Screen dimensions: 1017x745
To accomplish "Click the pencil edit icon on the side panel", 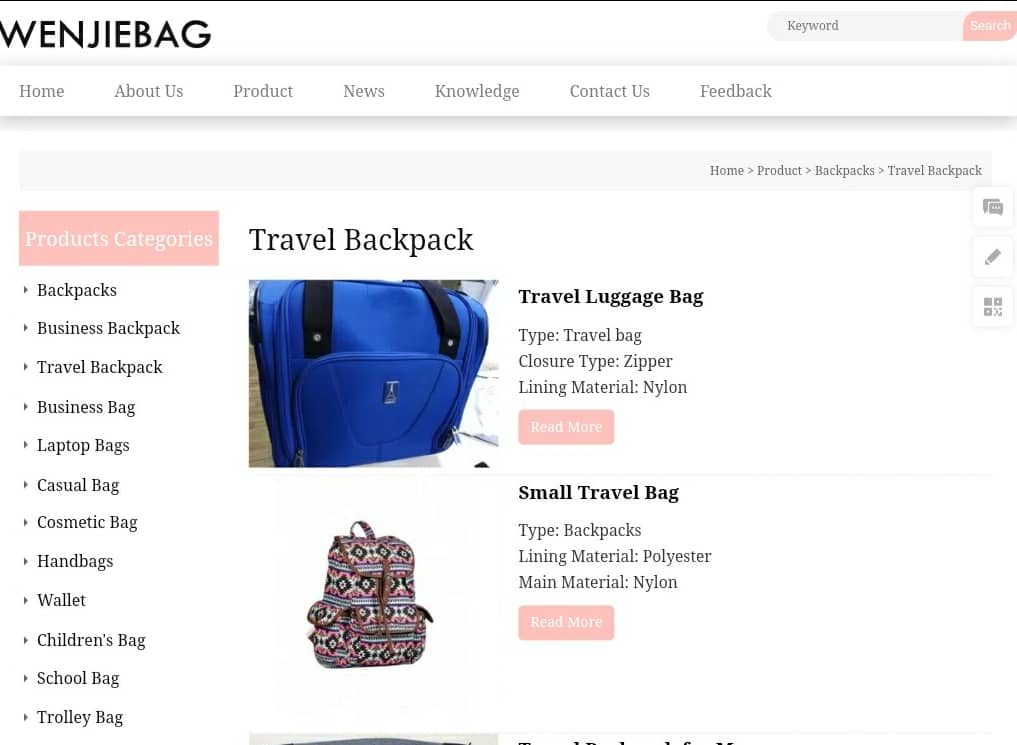I will (992, 257).
